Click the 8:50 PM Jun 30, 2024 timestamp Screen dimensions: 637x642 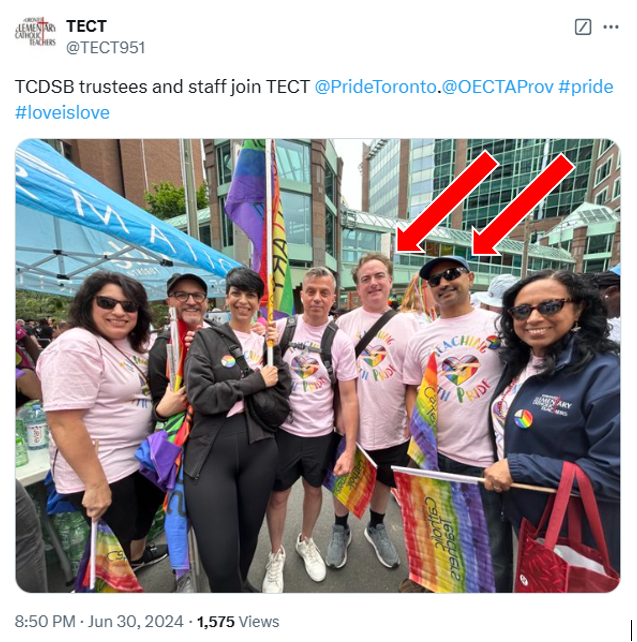pyautogui.click(x=99, y=622)
